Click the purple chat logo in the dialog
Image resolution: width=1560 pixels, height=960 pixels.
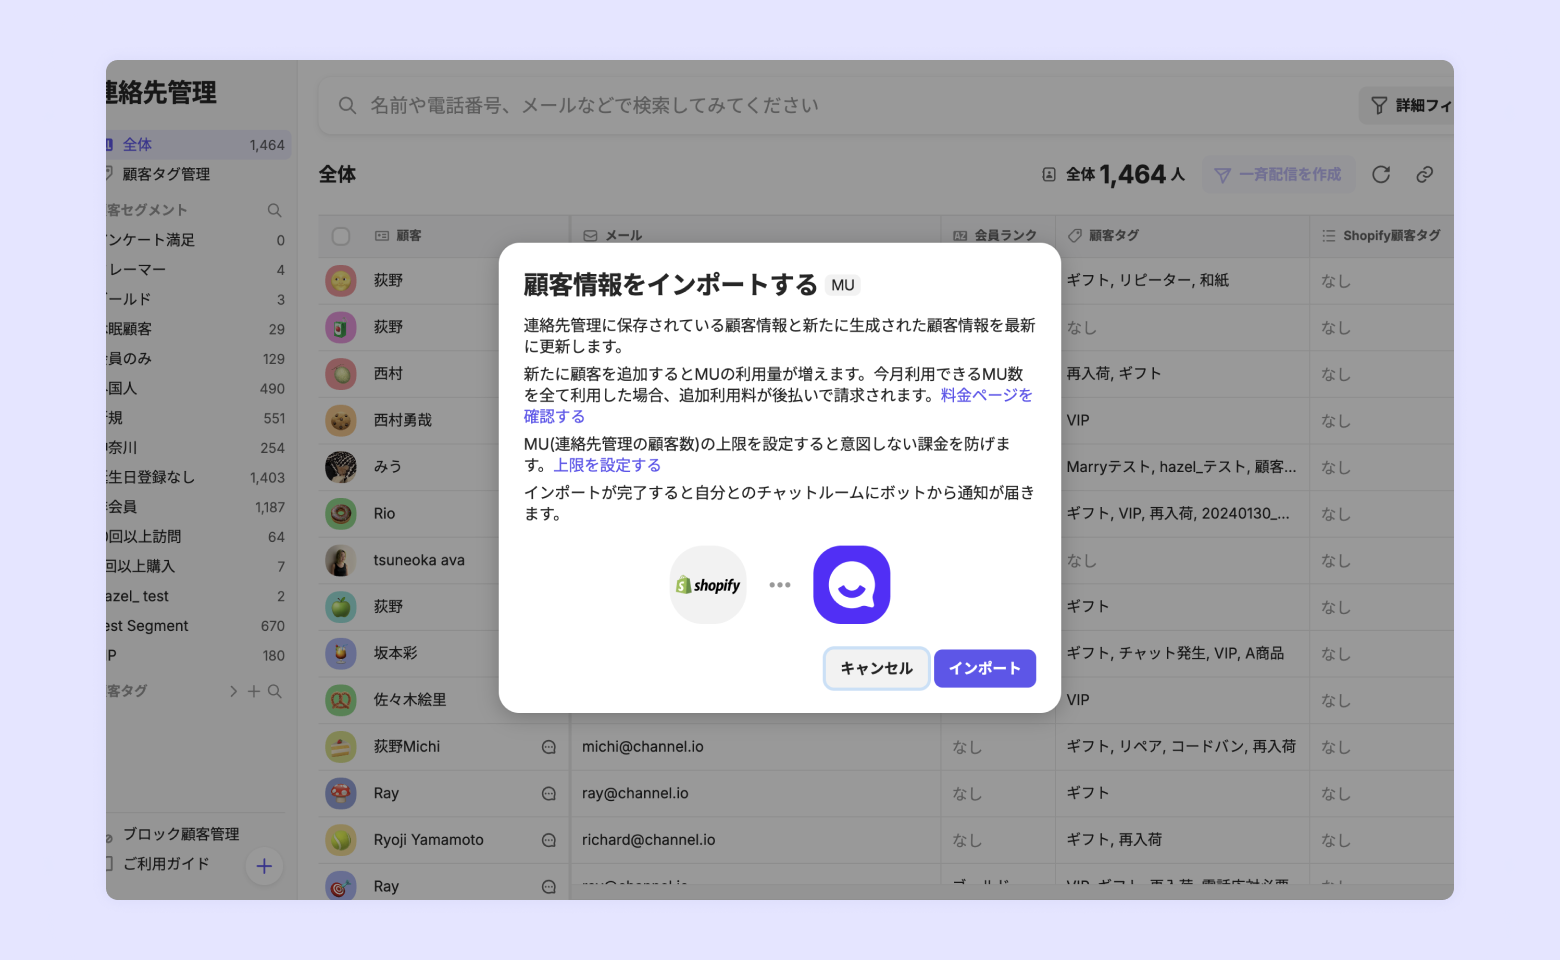tap(852, 585)
